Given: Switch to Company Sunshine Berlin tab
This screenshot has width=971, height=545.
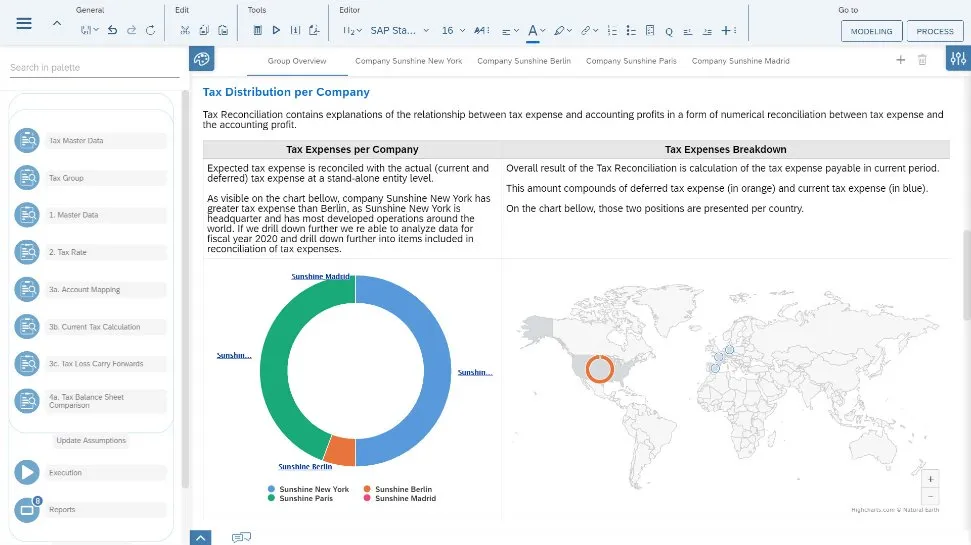Looking at the screenshot, I should coord(524,61).
